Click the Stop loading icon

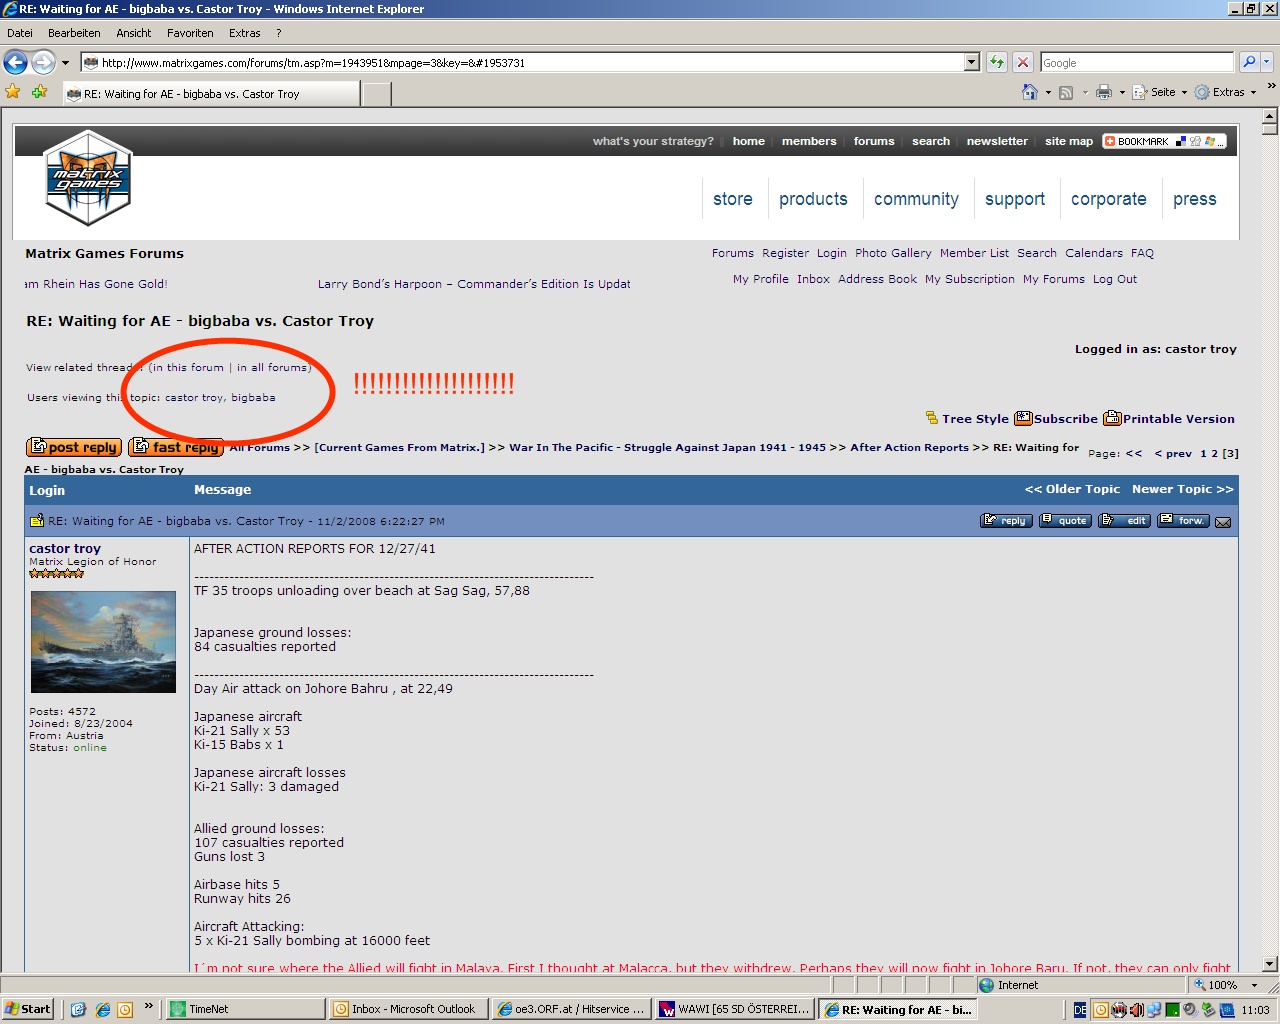(x=1022, y=62)
